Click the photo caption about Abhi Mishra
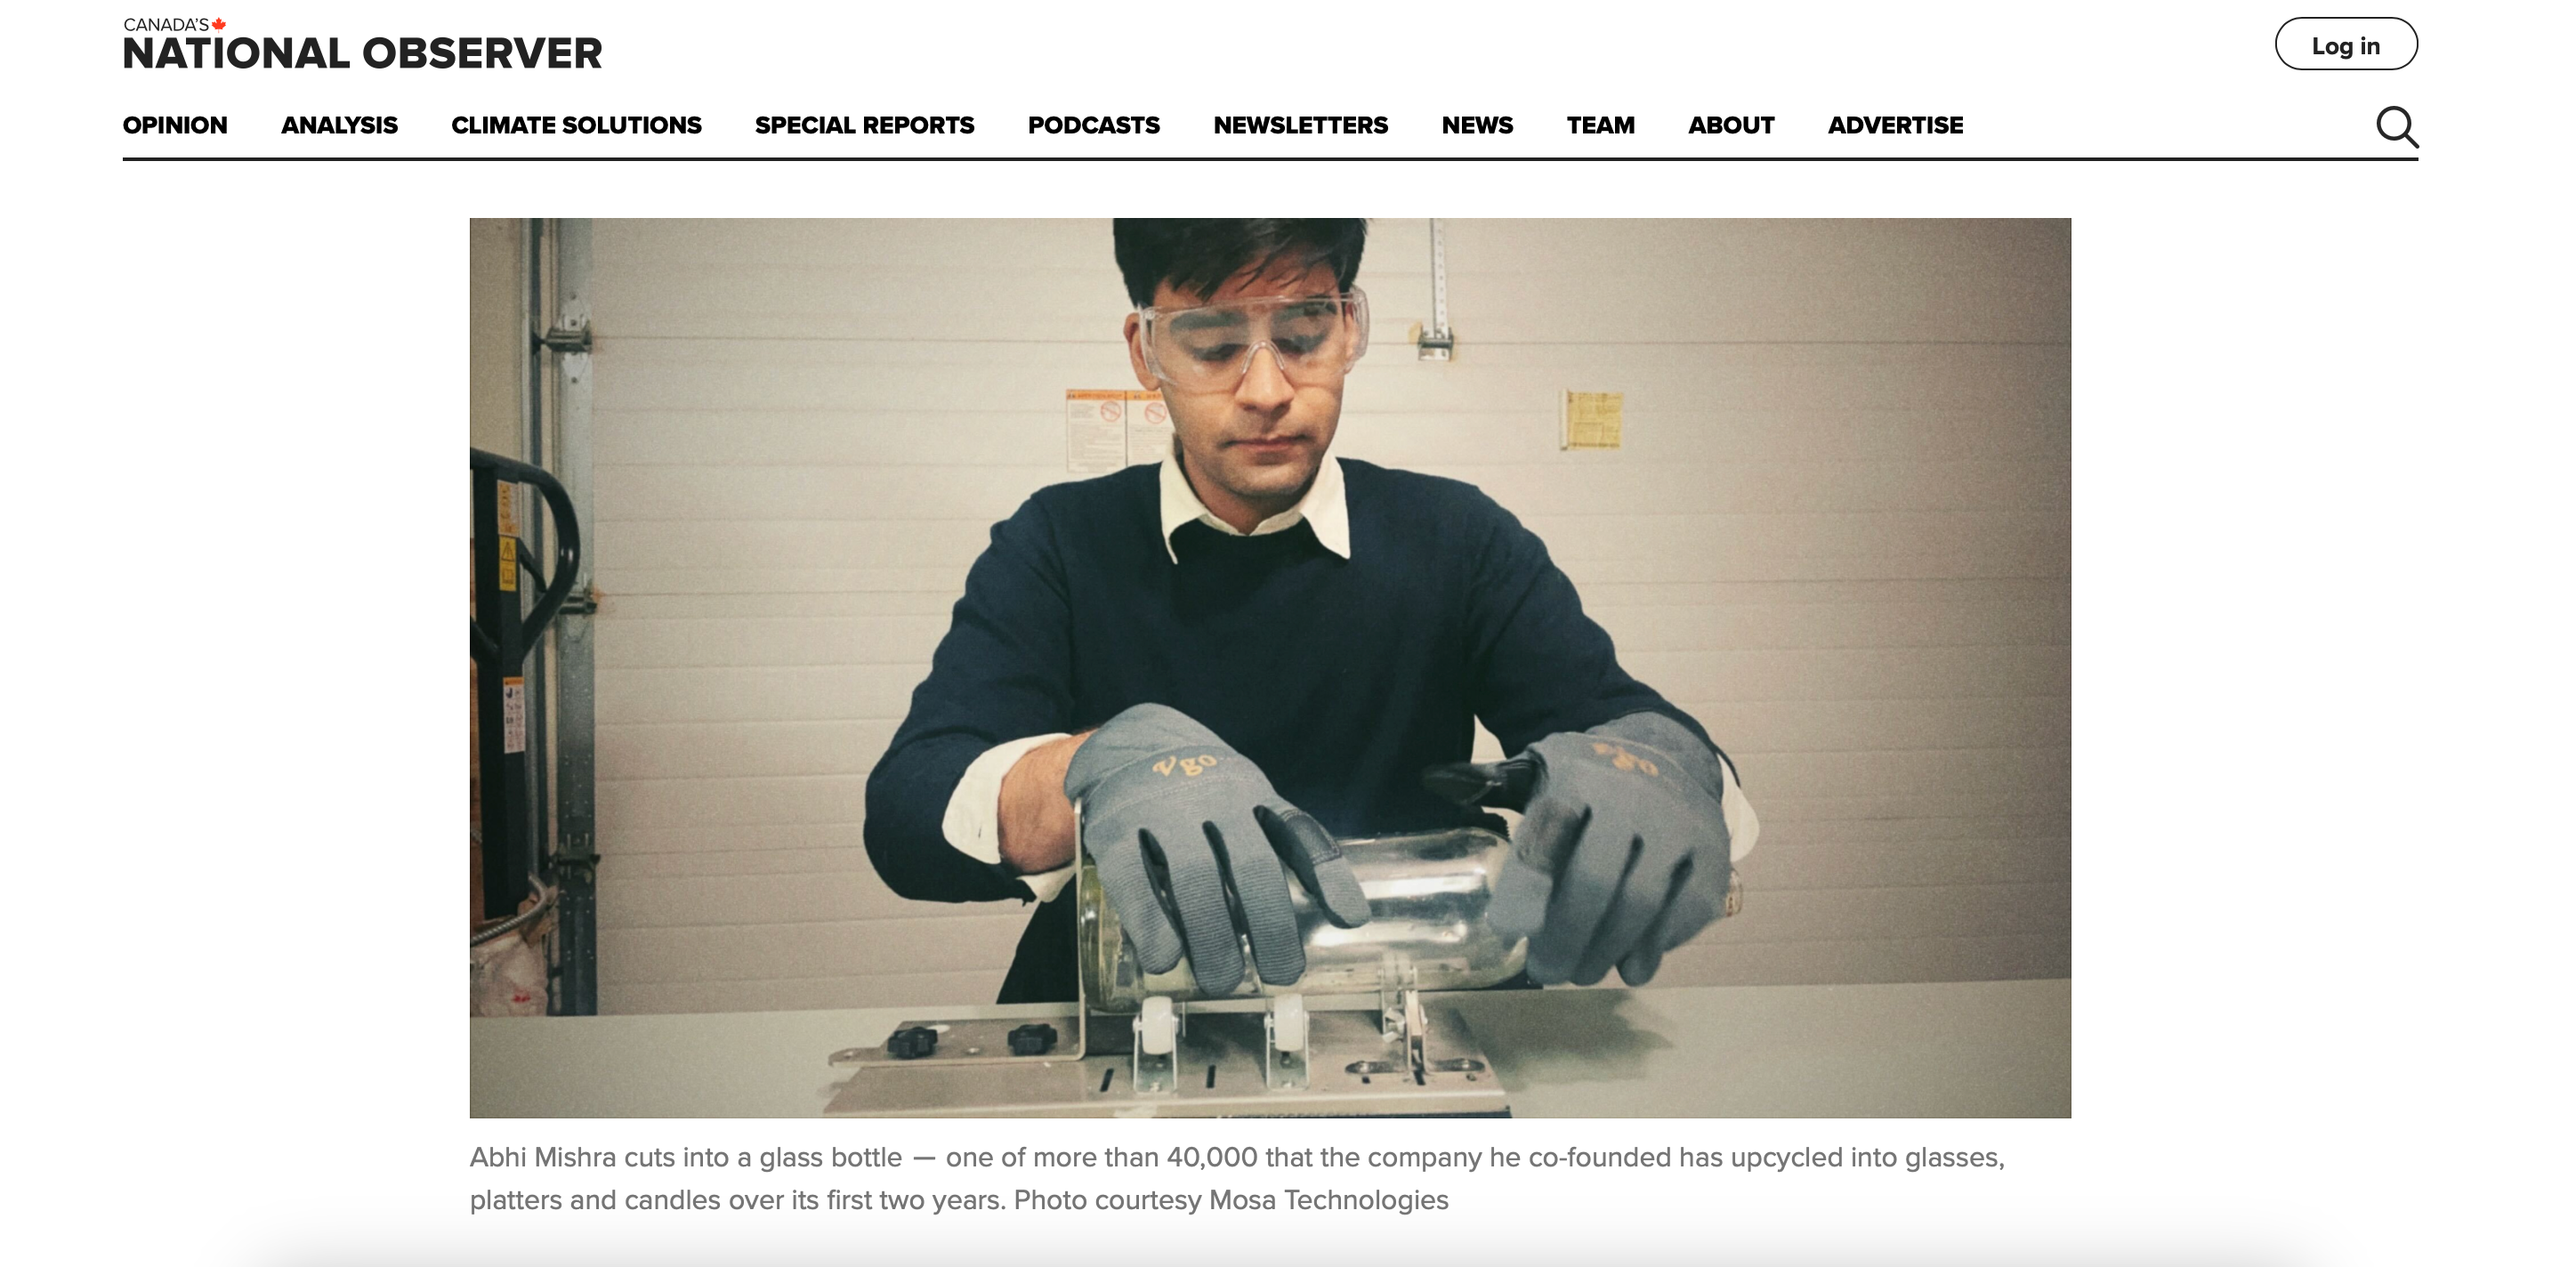The width and height of the screenshot is (2576, 1267). (x=1237, y=1178)
